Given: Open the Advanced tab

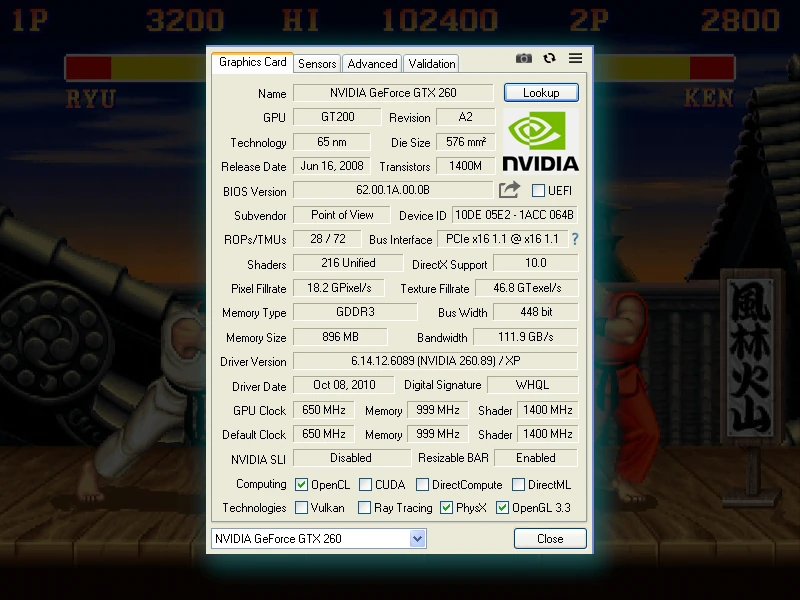Looking at the screenshot, I should coord(372,64).
